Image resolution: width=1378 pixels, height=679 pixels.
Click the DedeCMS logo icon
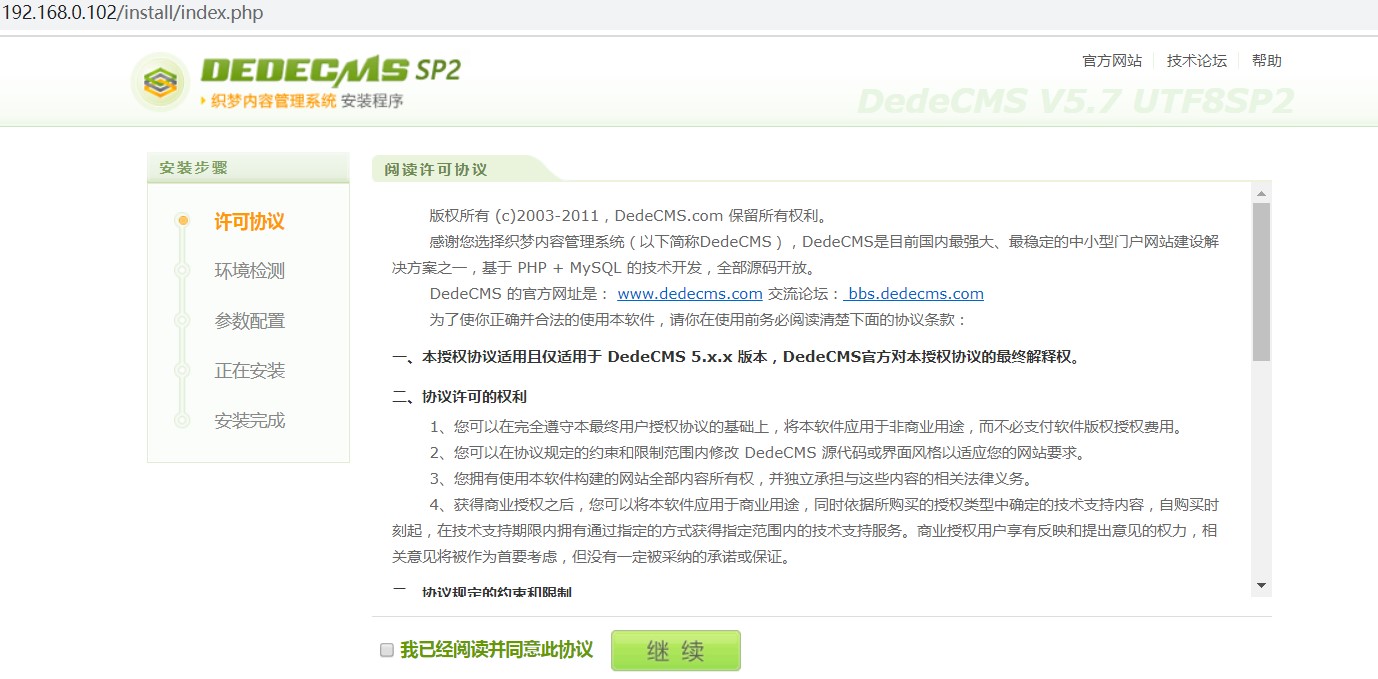tap(158, 81)
